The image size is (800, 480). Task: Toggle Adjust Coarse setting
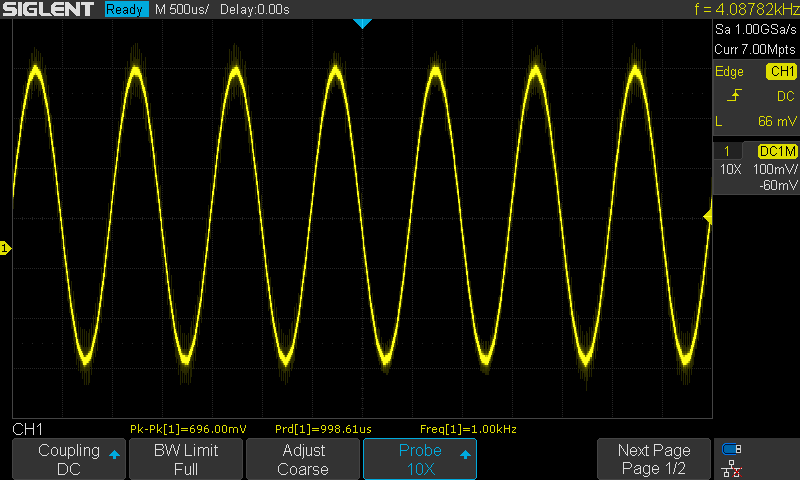pos(303,459)
